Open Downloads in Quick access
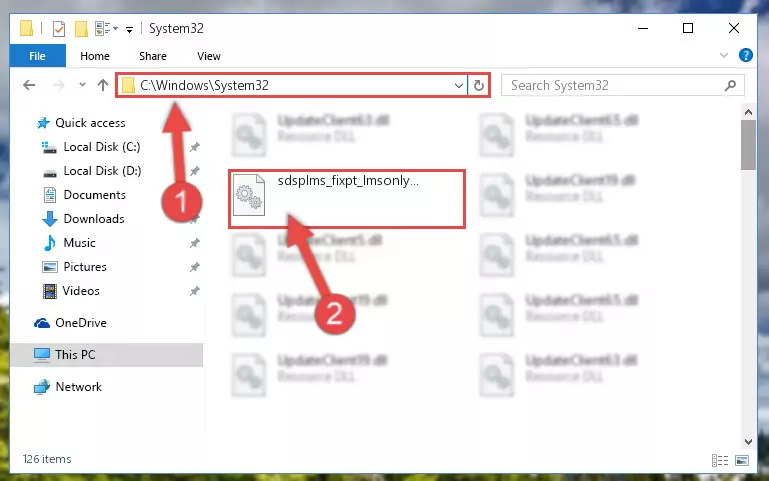The image size is (769, 481). pos(94,219)
